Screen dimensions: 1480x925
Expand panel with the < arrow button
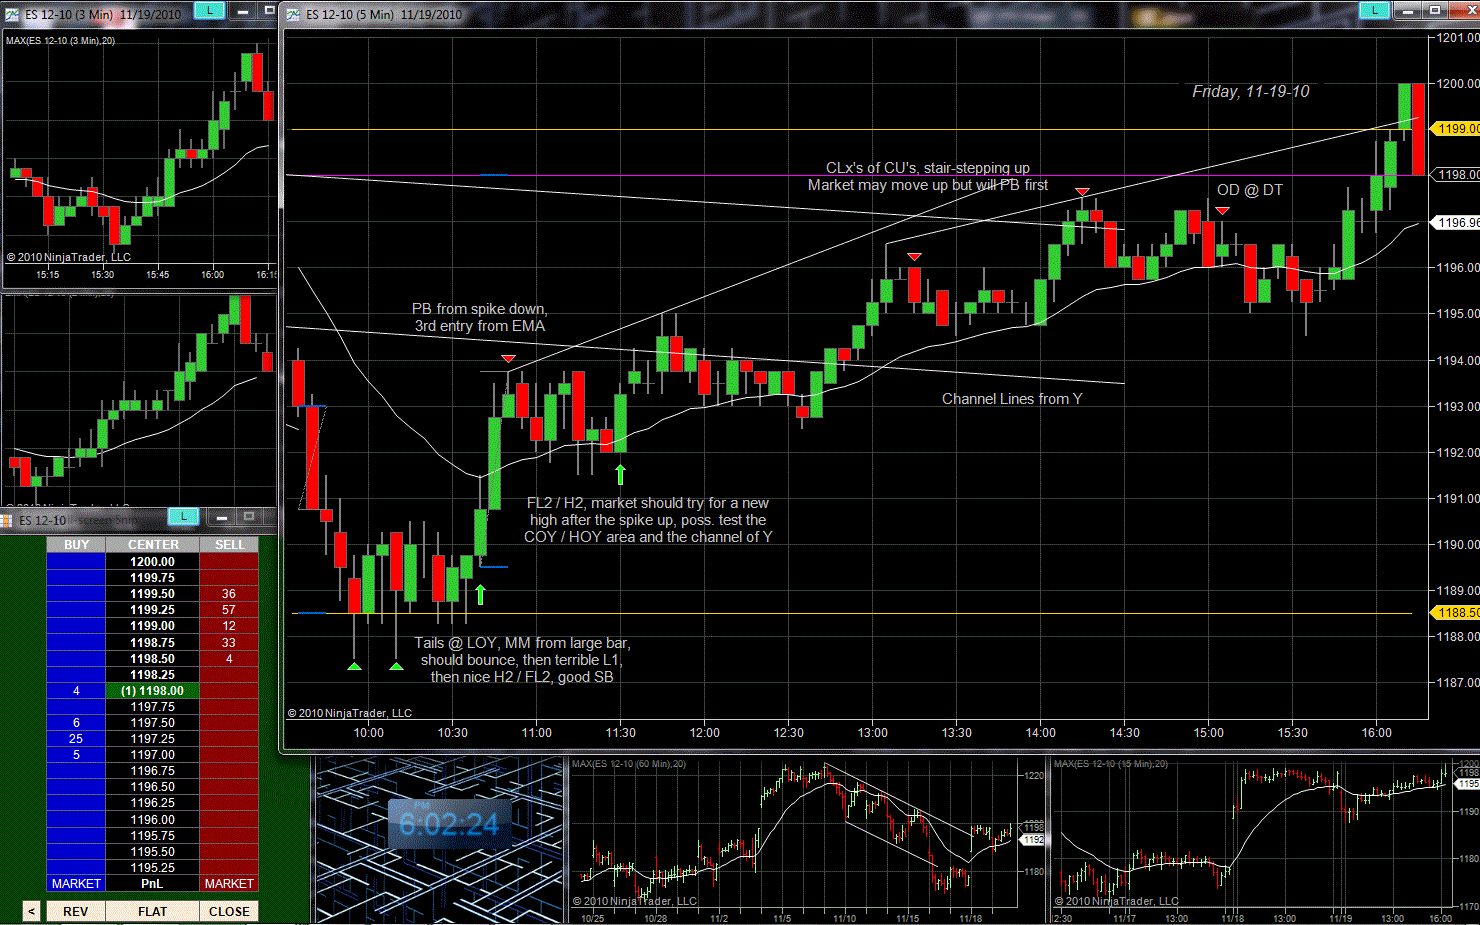pyautogui.click(x=31, y=911)
